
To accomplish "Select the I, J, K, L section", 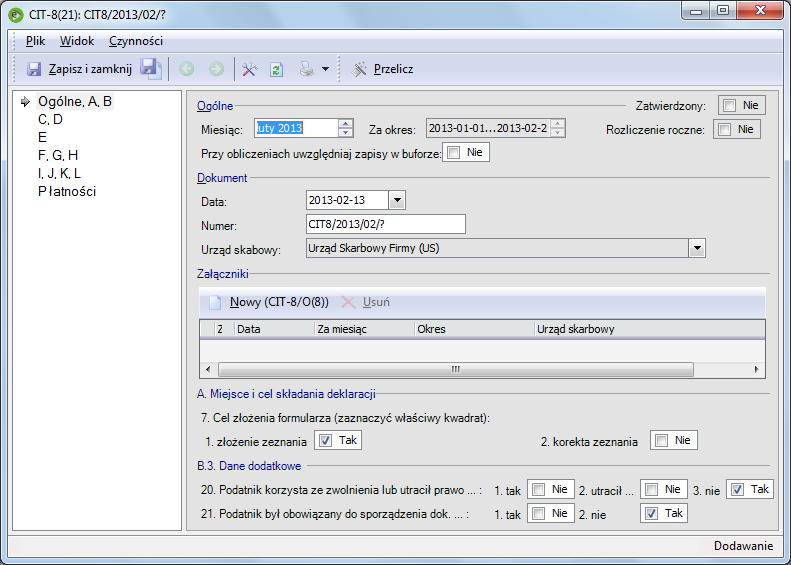I will point(59,174).
